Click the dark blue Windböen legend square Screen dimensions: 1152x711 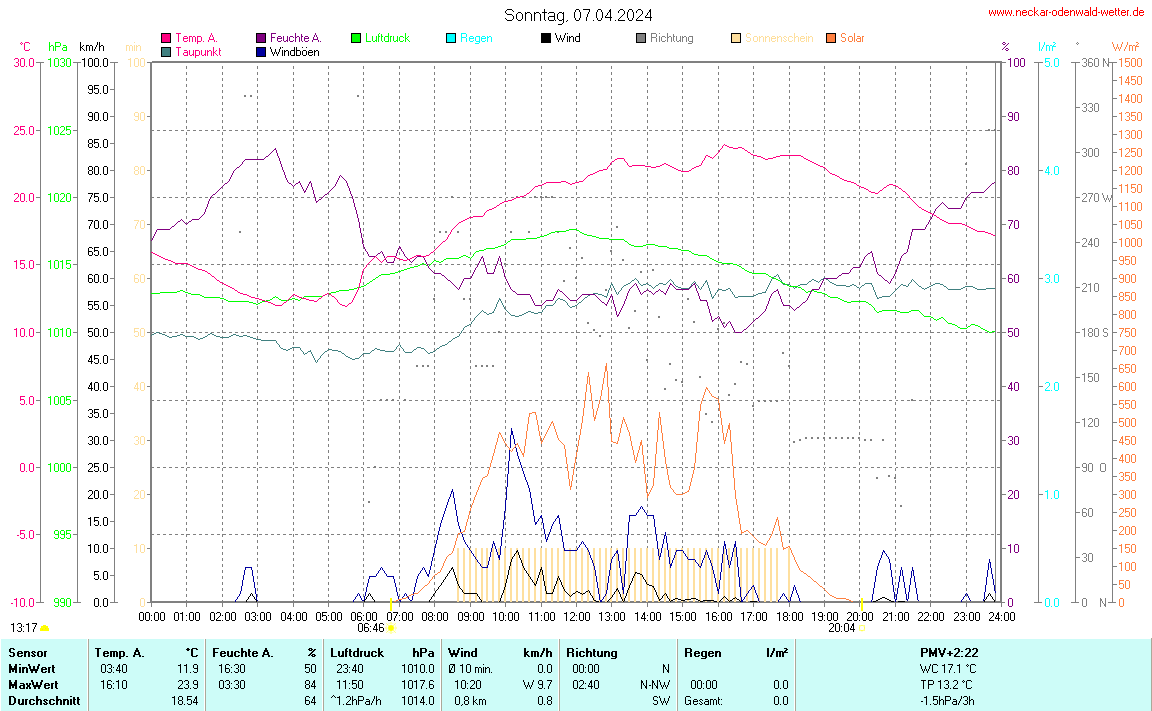click(x=262, y=51)
